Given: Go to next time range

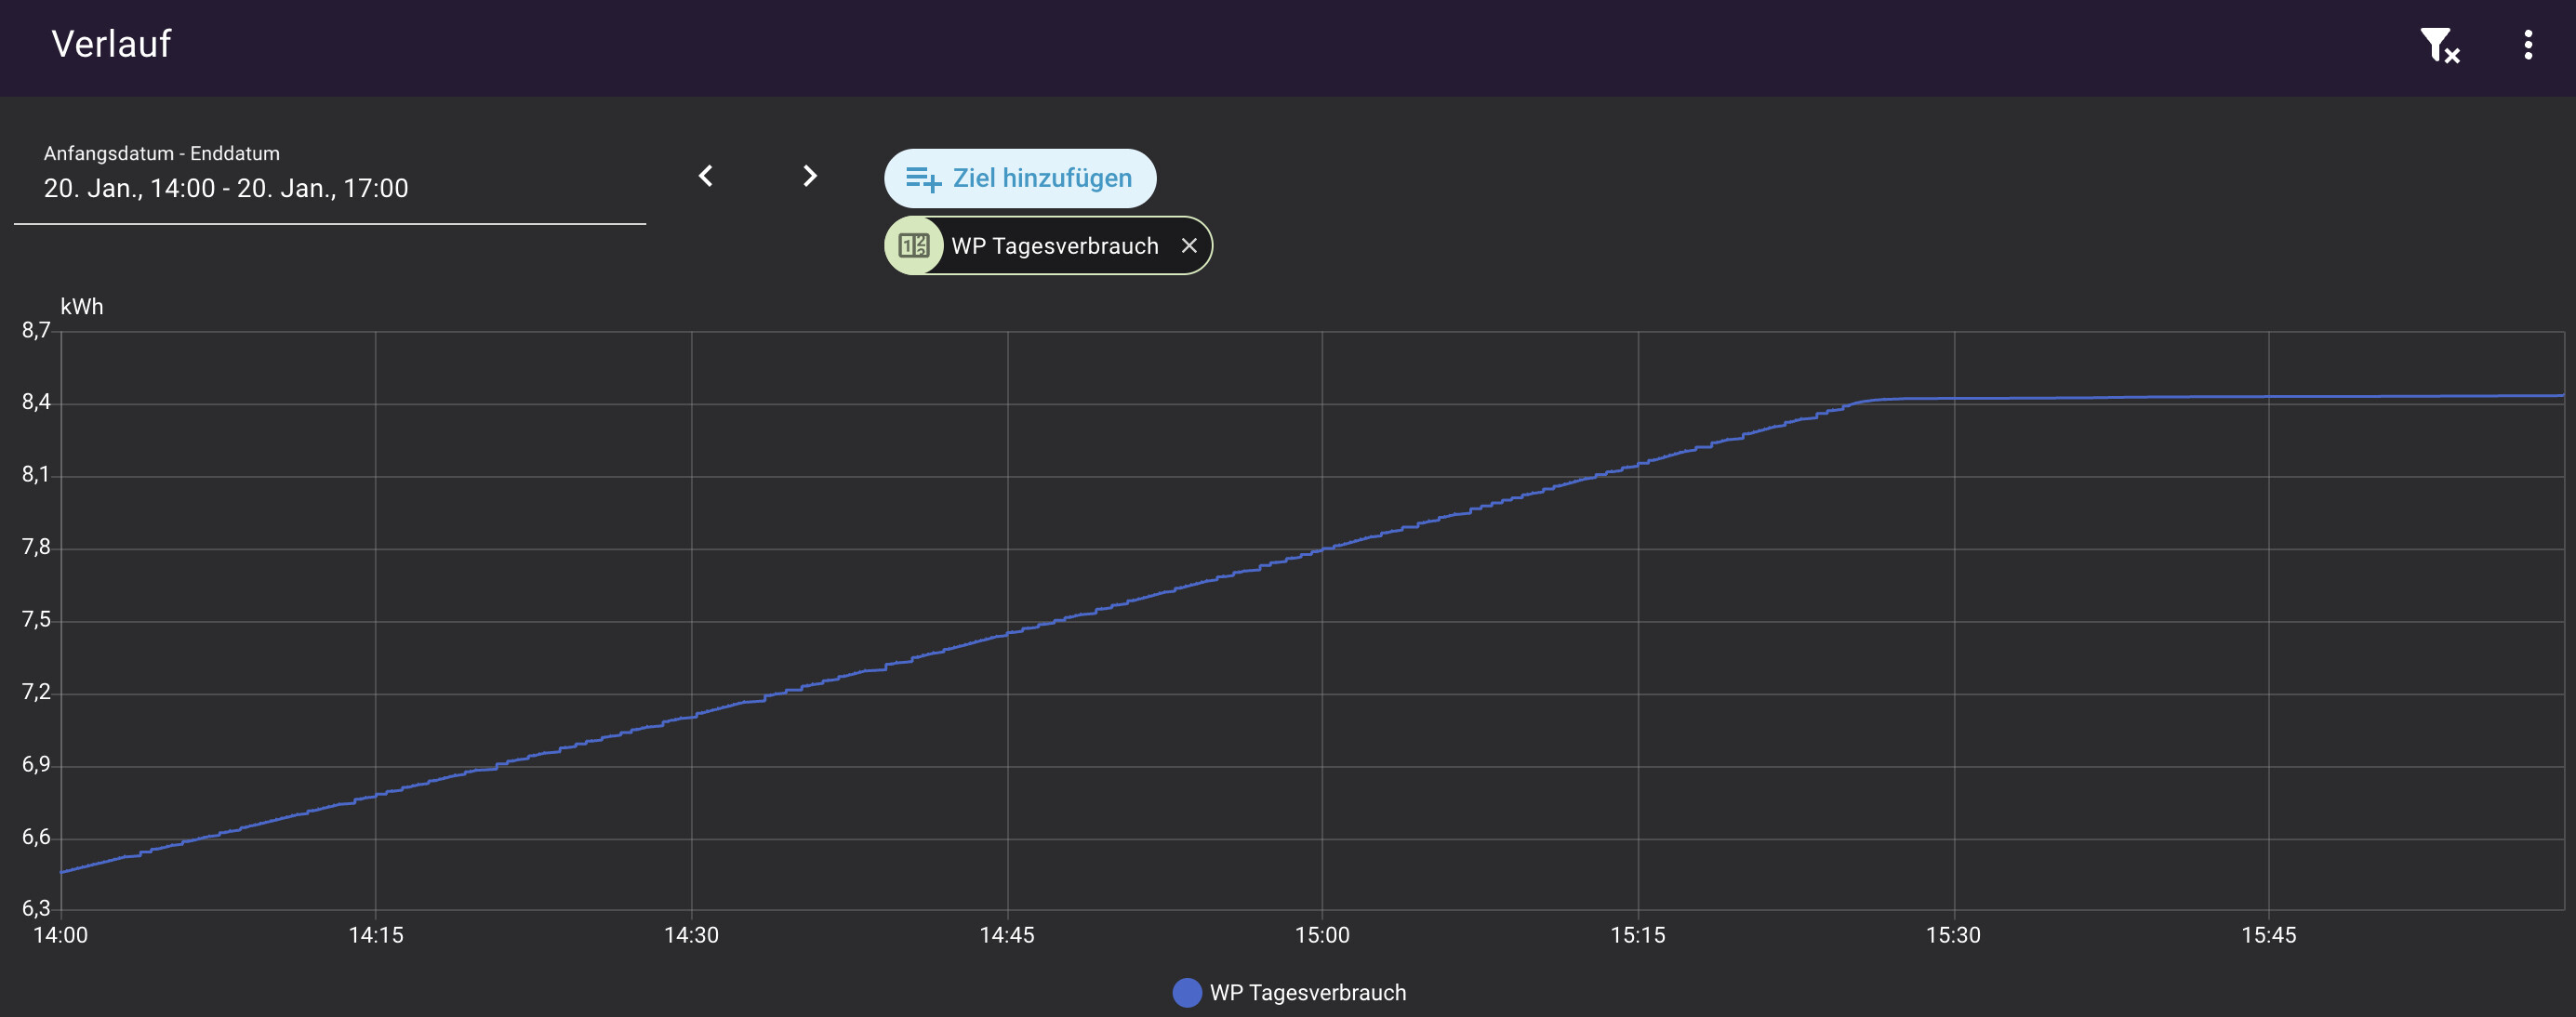Looking at the screenshot, I should coord(810,176).
